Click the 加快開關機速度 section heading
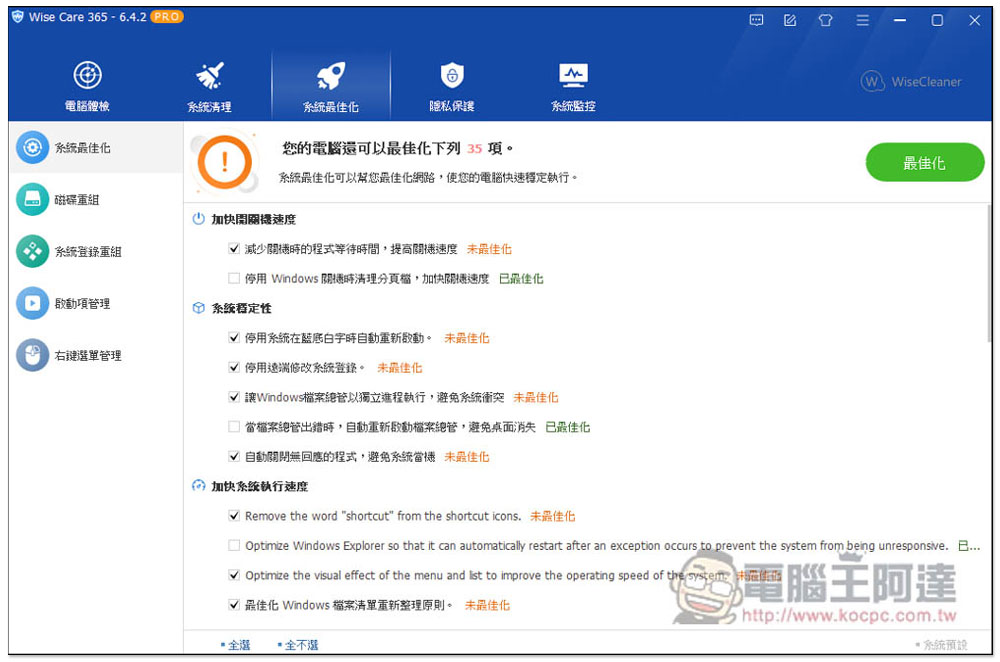This screenshot has width=1000, height=662. click(254, 219)
